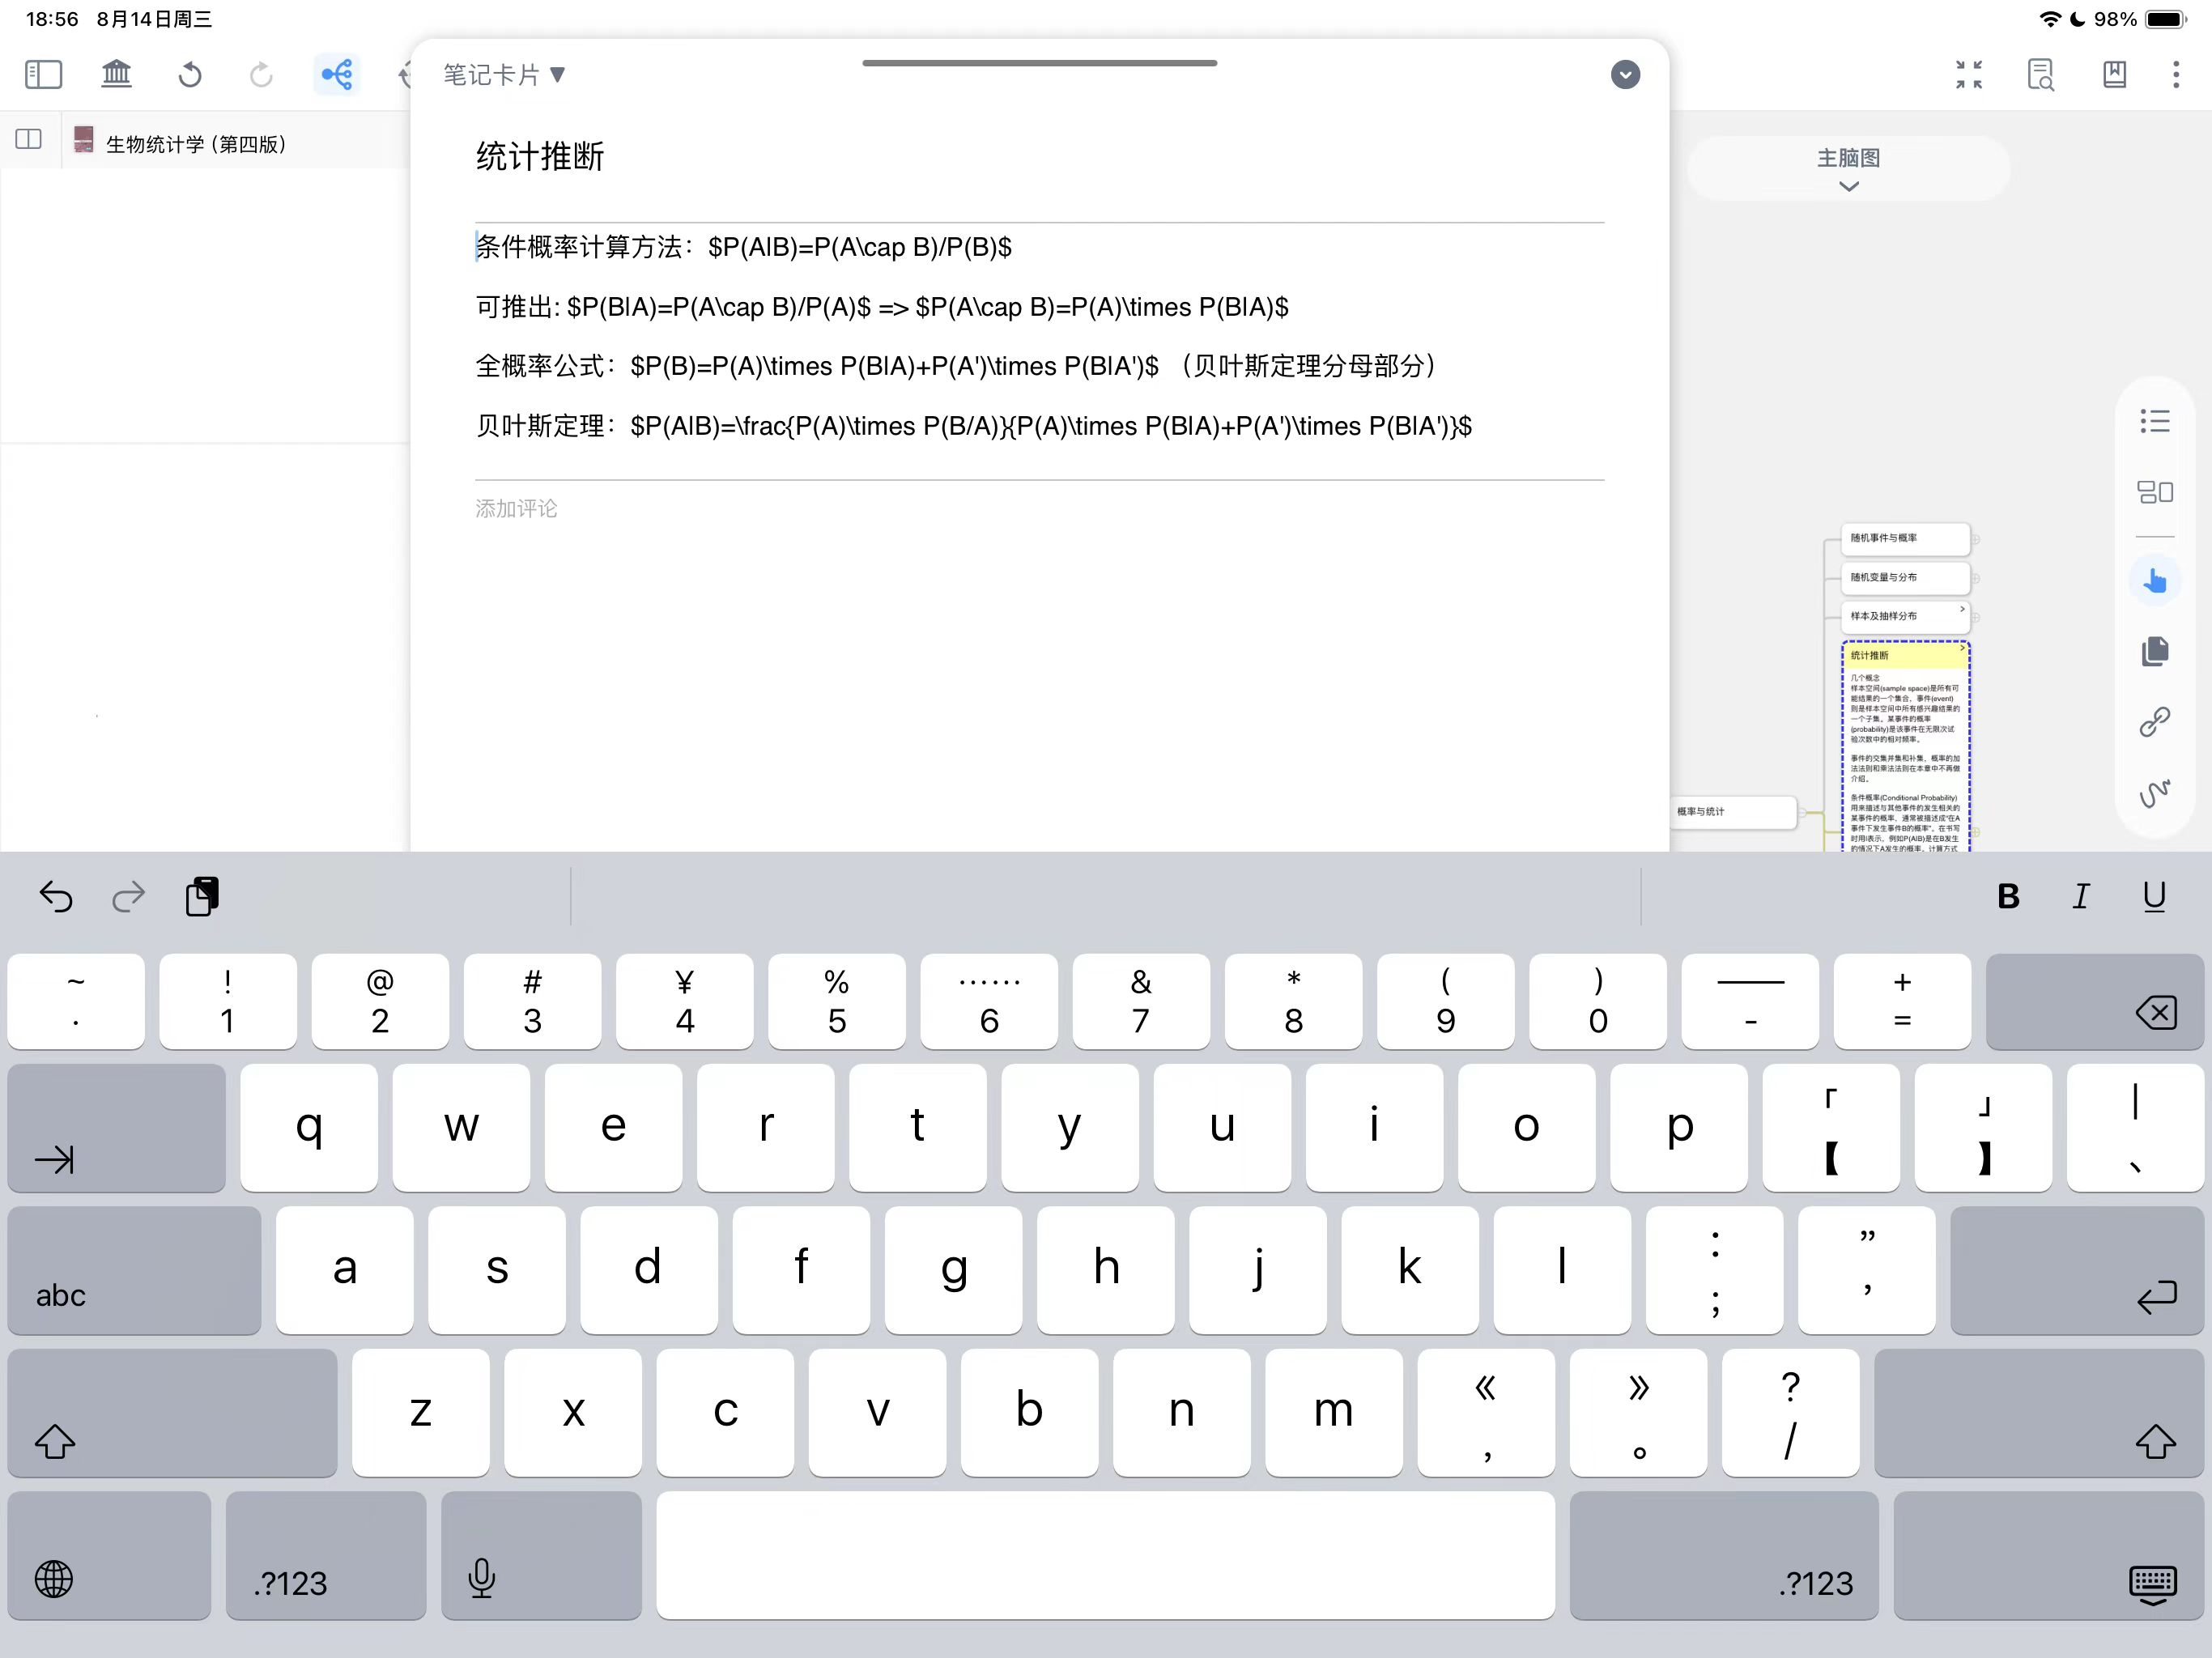Image resolution: width=2212 pixels, height=1658 pixels.
Task: Open the three-dot more menu
Action: tap(2175, 74)
